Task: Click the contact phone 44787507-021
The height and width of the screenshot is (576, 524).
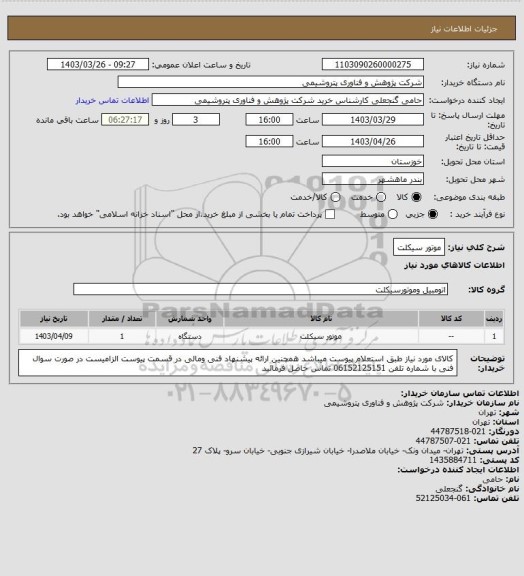Action: pos(443,441)
